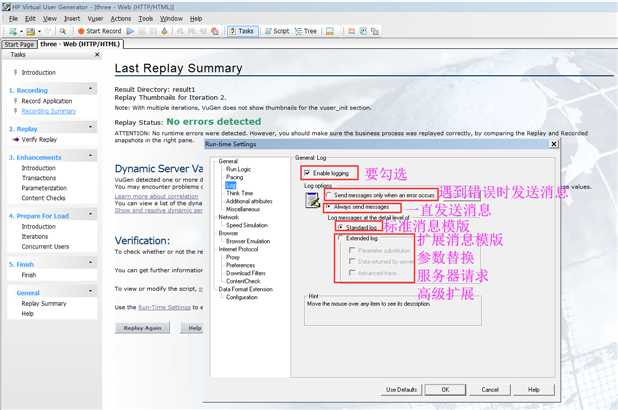Click Record Application in Tasks pane

tap(47, 101)
